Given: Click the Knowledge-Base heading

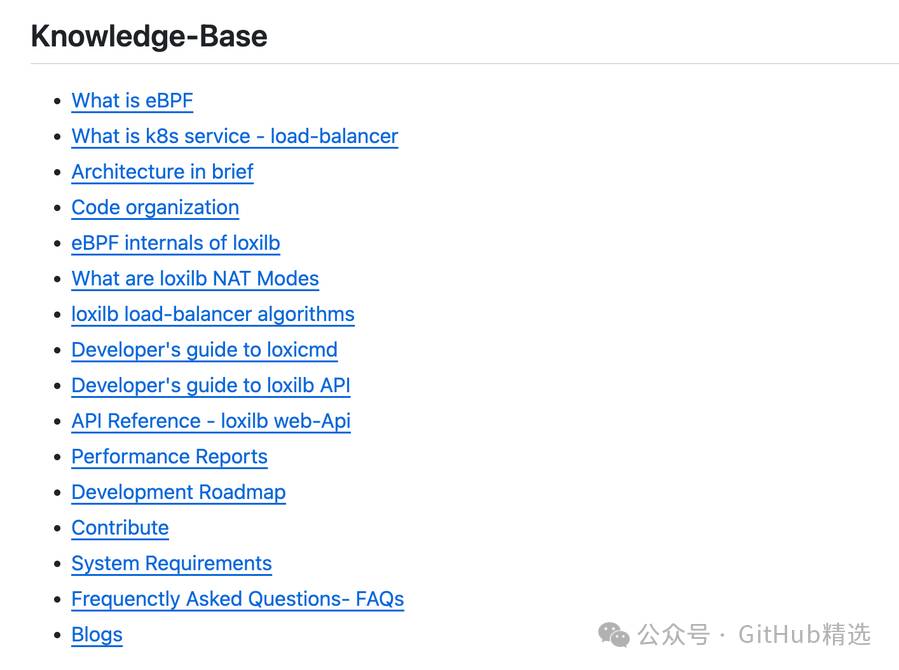Looking at the screenshot, I should (149, 36).
